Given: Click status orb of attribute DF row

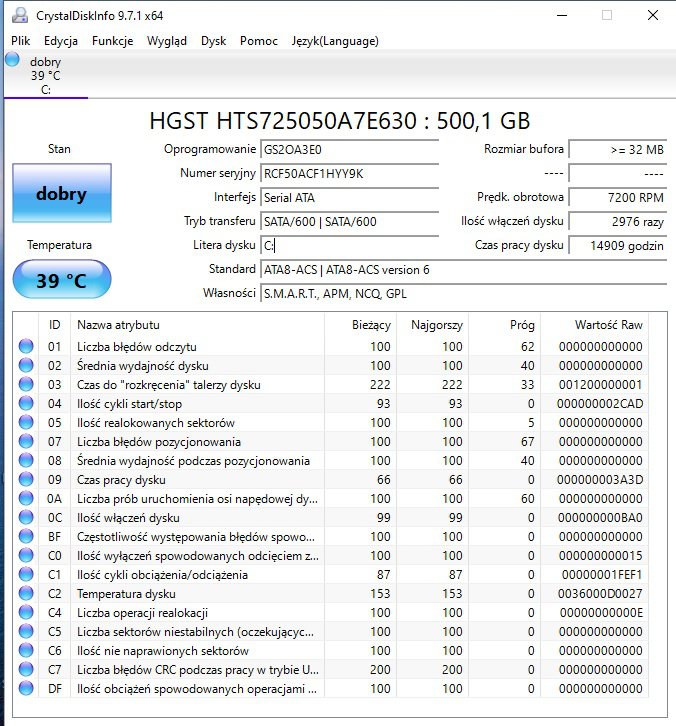Looking at the screenshot, I should click(x=26, y=688).
